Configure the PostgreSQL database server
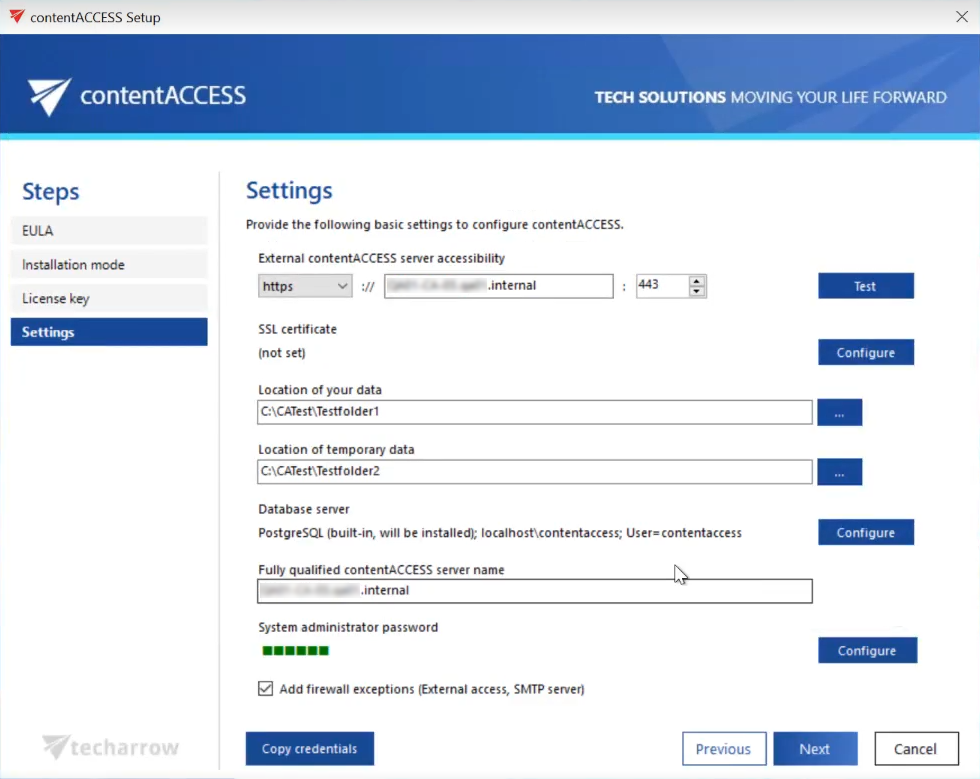Image resolution: width=980 pixels, height=779 pixels. 865,532
